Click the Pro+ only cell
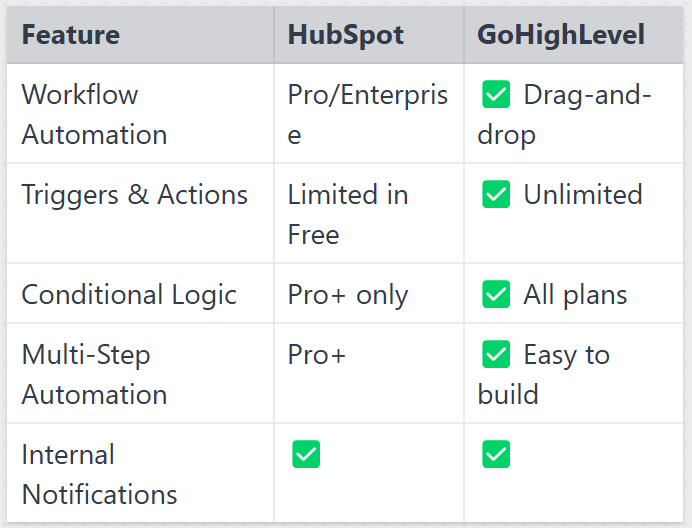The height and width of the screenshot is (528, 692). click(348, 294)
